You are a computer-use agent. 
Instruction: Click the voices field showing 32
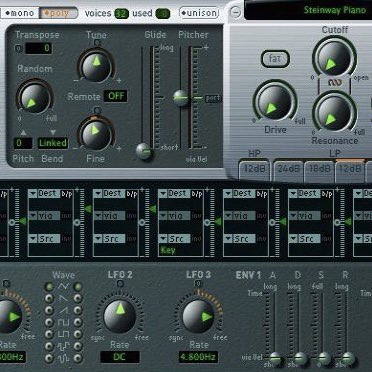[121, 14]
